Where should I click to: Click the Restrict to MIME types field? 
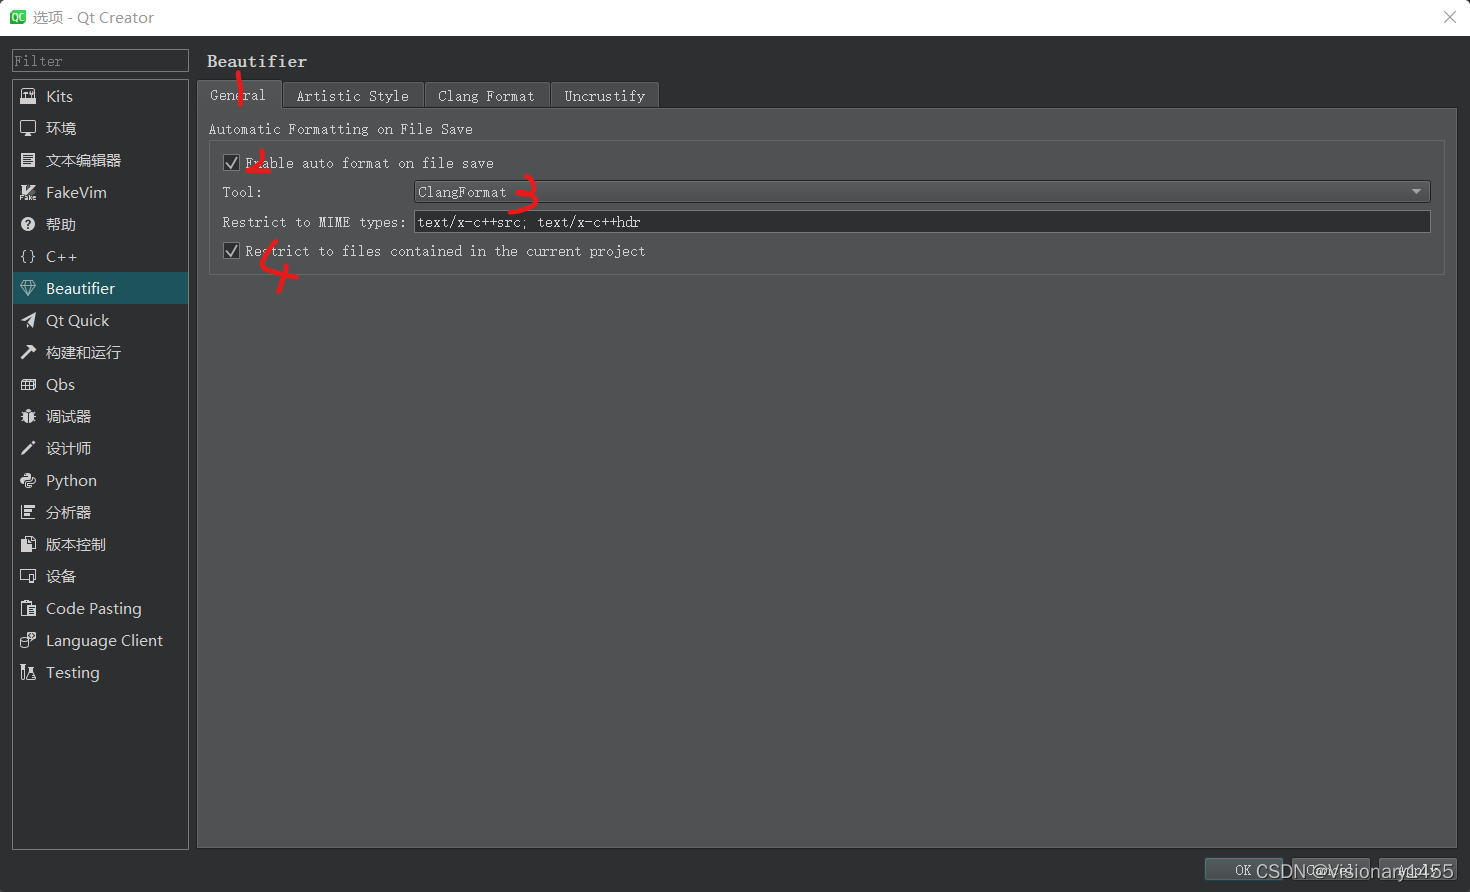pos(922,222)
